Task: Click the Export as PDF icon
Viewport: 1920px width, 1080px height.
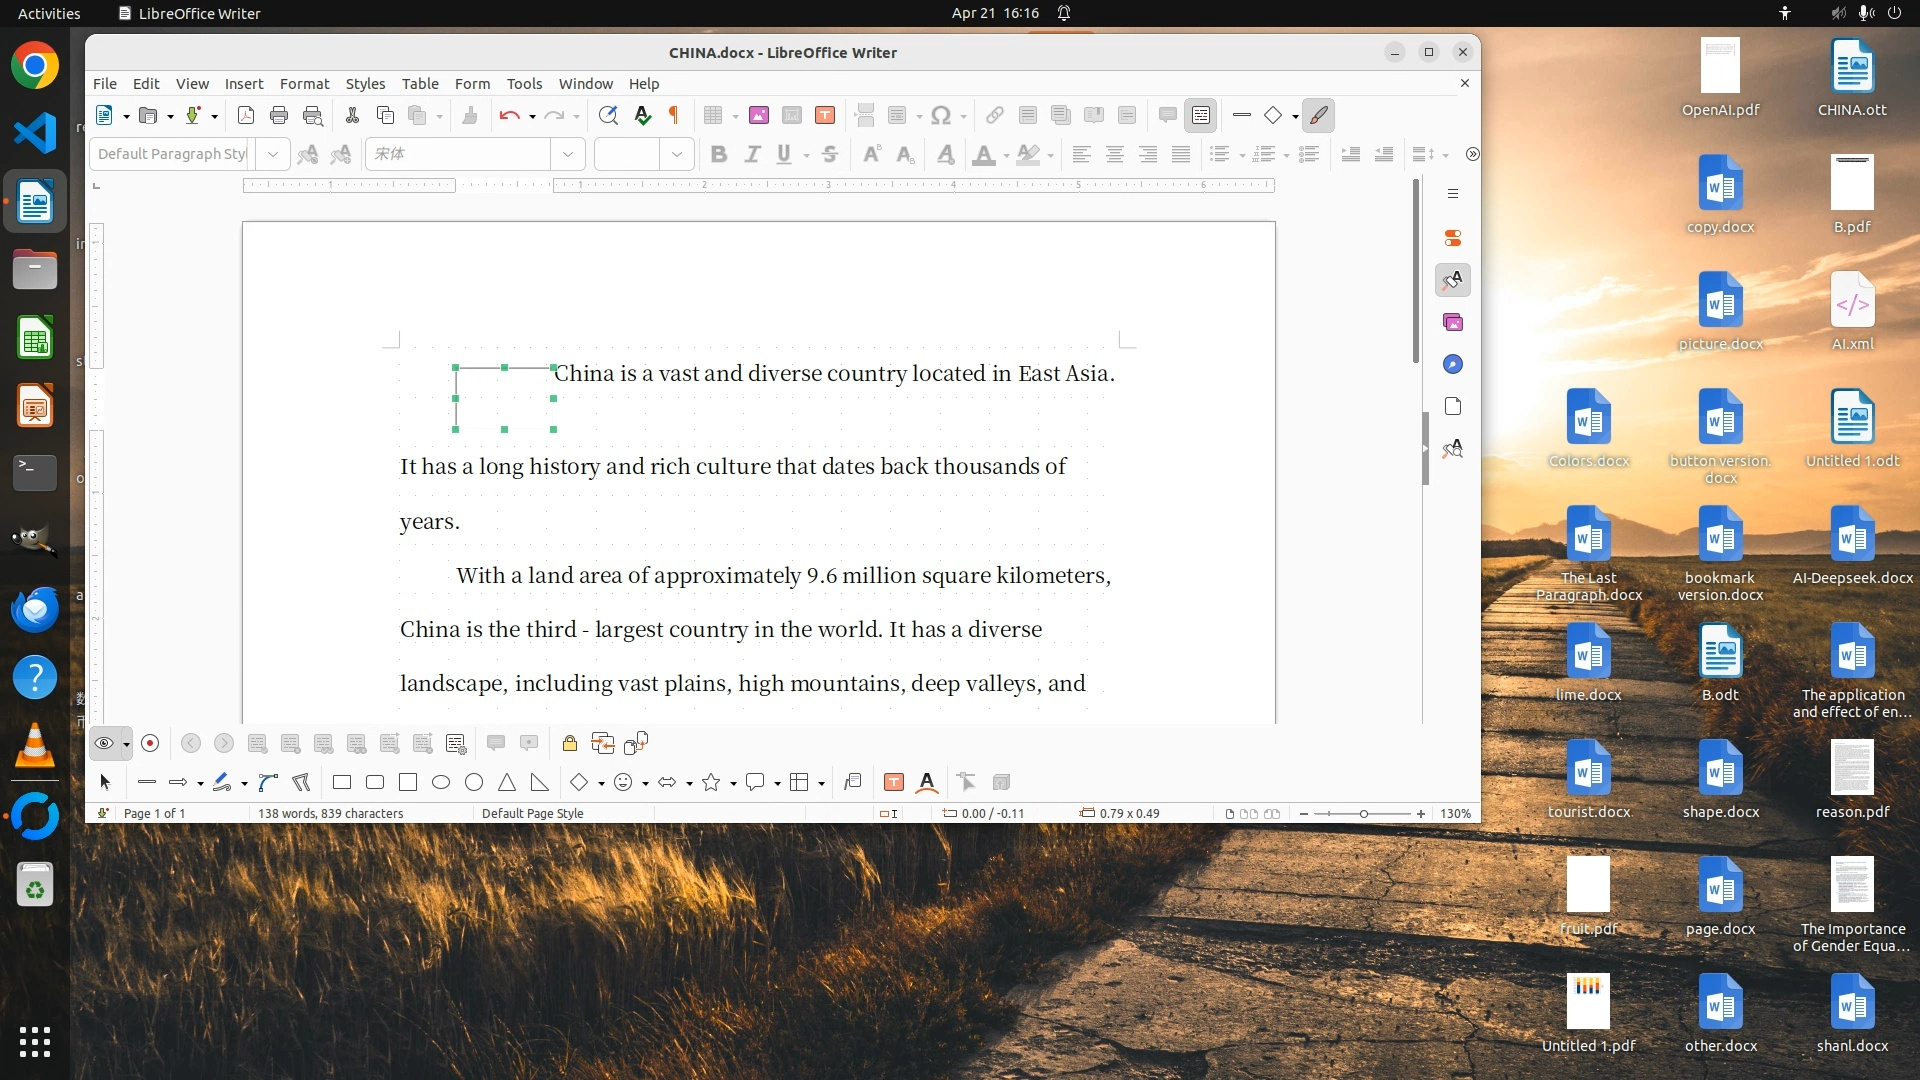Action: [x=246, y=115]
